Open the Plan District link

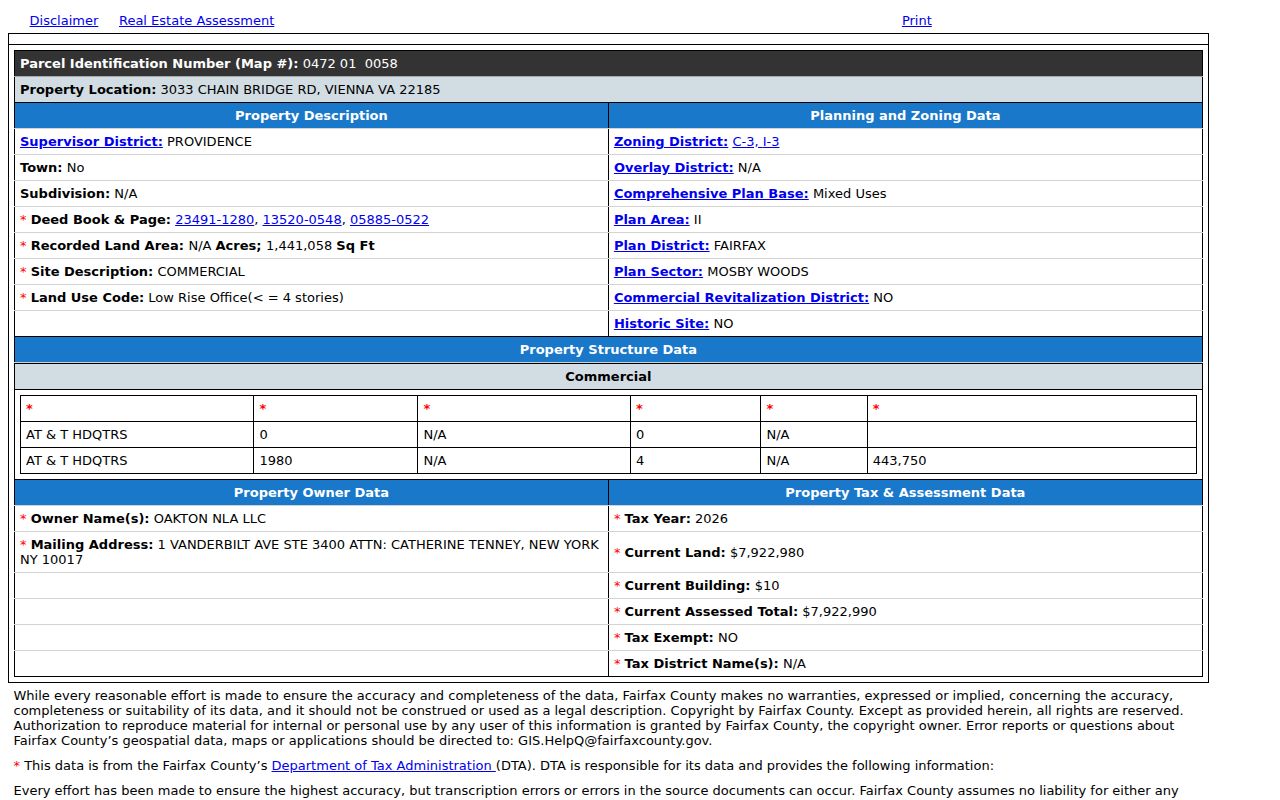pyautogui.click(x=662, y=245)
